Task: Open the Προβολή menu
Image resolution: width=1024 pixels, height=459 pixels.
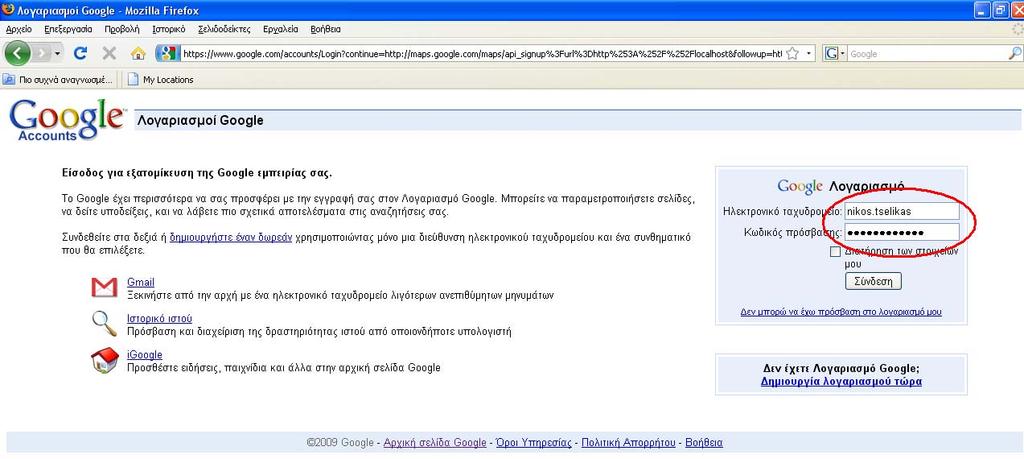Action: tap(121, 29)
